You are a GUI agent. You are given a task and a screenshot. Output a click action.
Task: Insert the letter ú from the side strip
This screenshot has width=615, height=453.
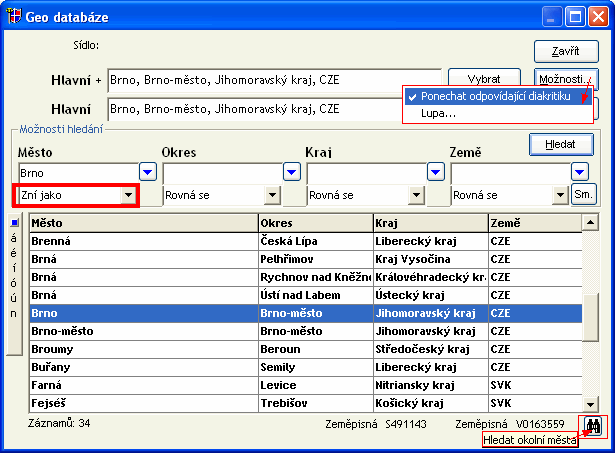tap(14, 298)
